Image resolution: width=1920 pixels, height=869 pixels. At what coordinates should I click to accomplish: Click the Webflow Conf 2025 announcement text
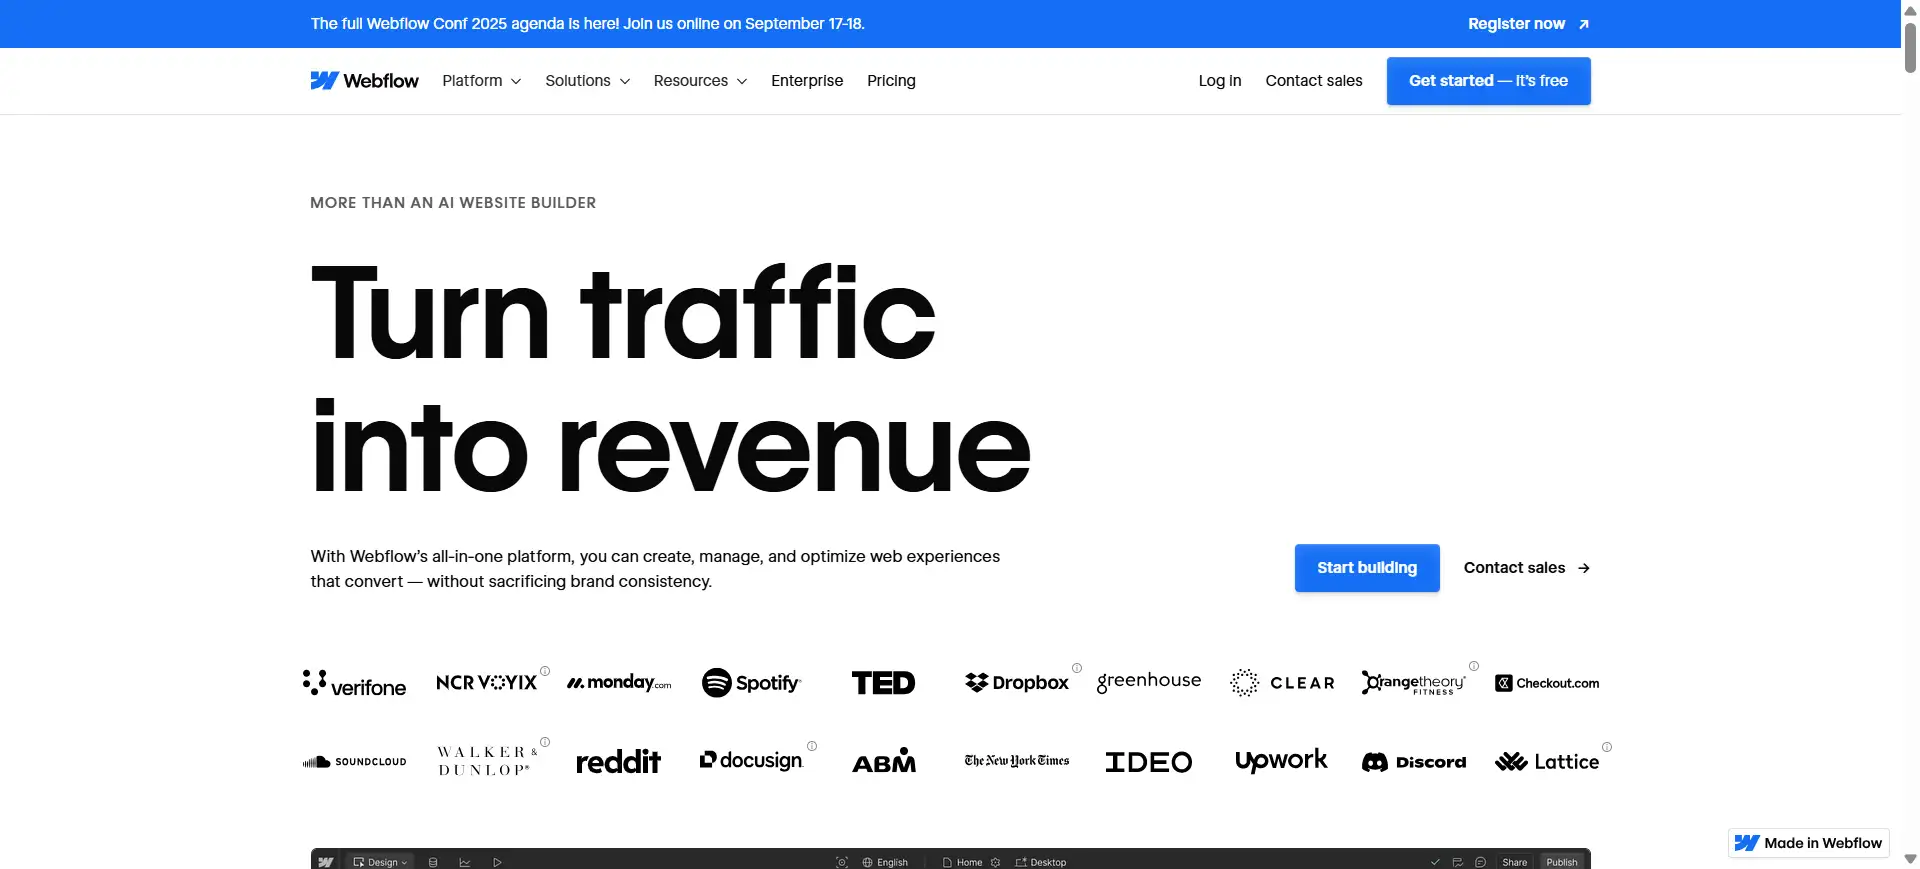(x=587, y=24)
